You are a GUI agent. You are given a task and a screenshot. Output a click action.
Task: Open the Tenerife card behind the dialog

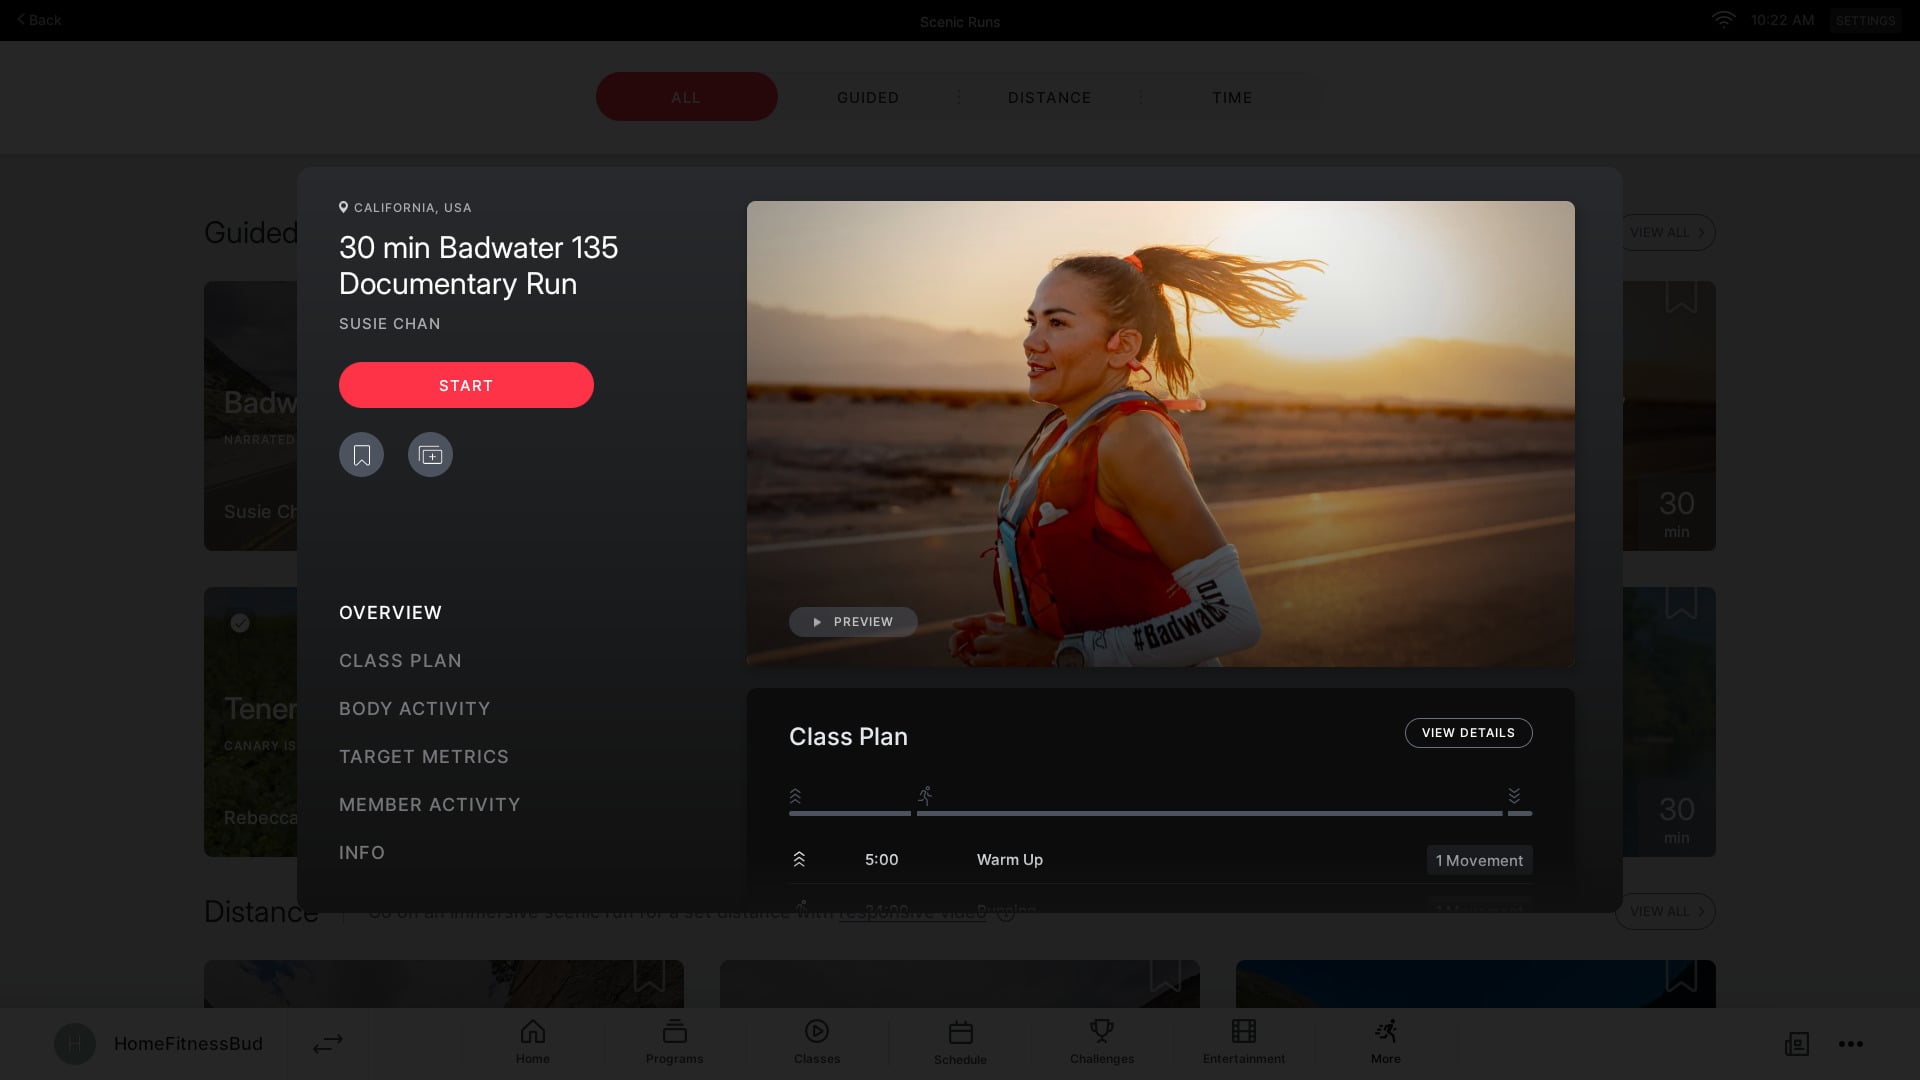coord(250,722)
